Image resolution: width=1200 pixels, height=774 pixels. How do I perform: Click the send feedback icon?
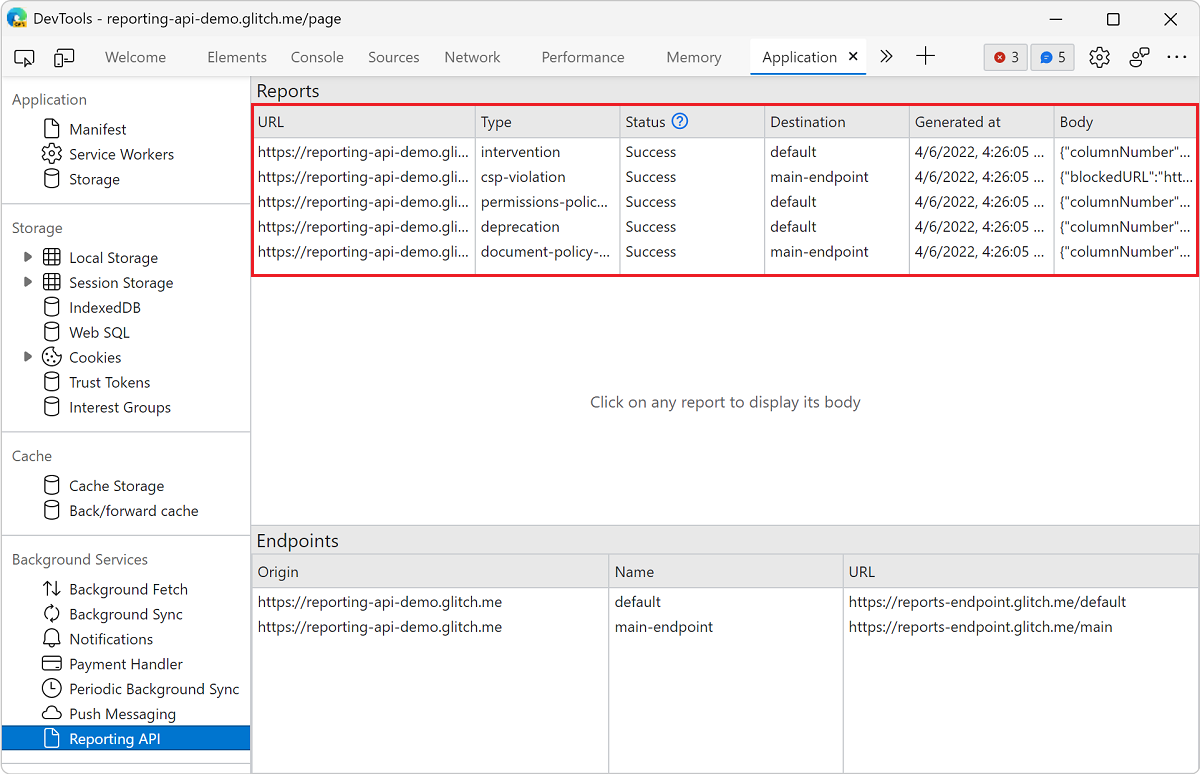coord(1139,57)
